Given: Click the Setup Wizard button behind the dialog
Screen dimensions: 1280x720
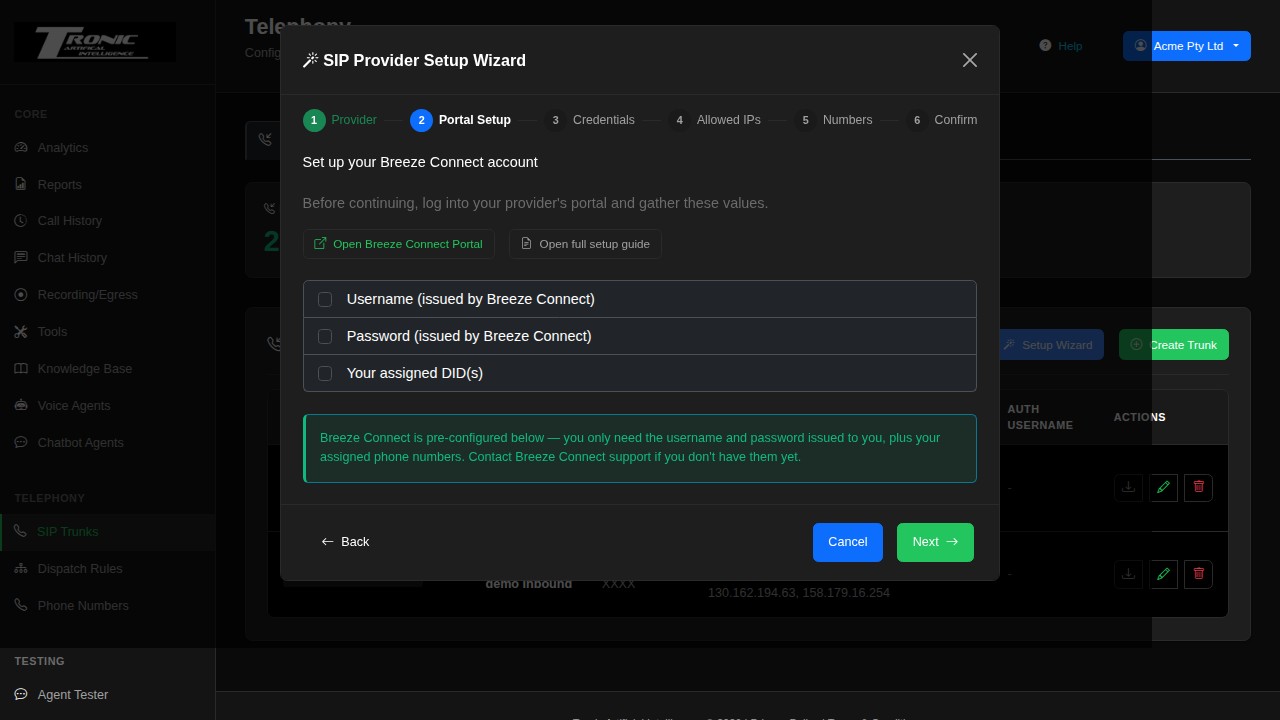Looking at the screenshot, I should click(1049, 345).
